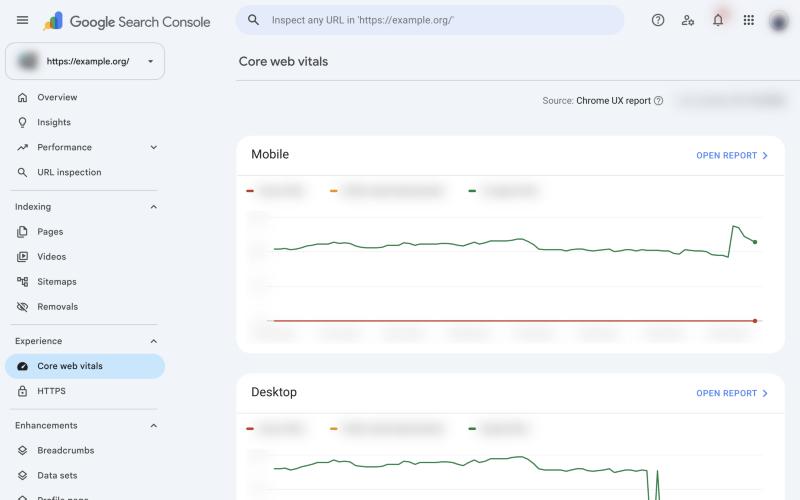
Task: Click inside the Inspect any URL field
Action: [430, 20]
